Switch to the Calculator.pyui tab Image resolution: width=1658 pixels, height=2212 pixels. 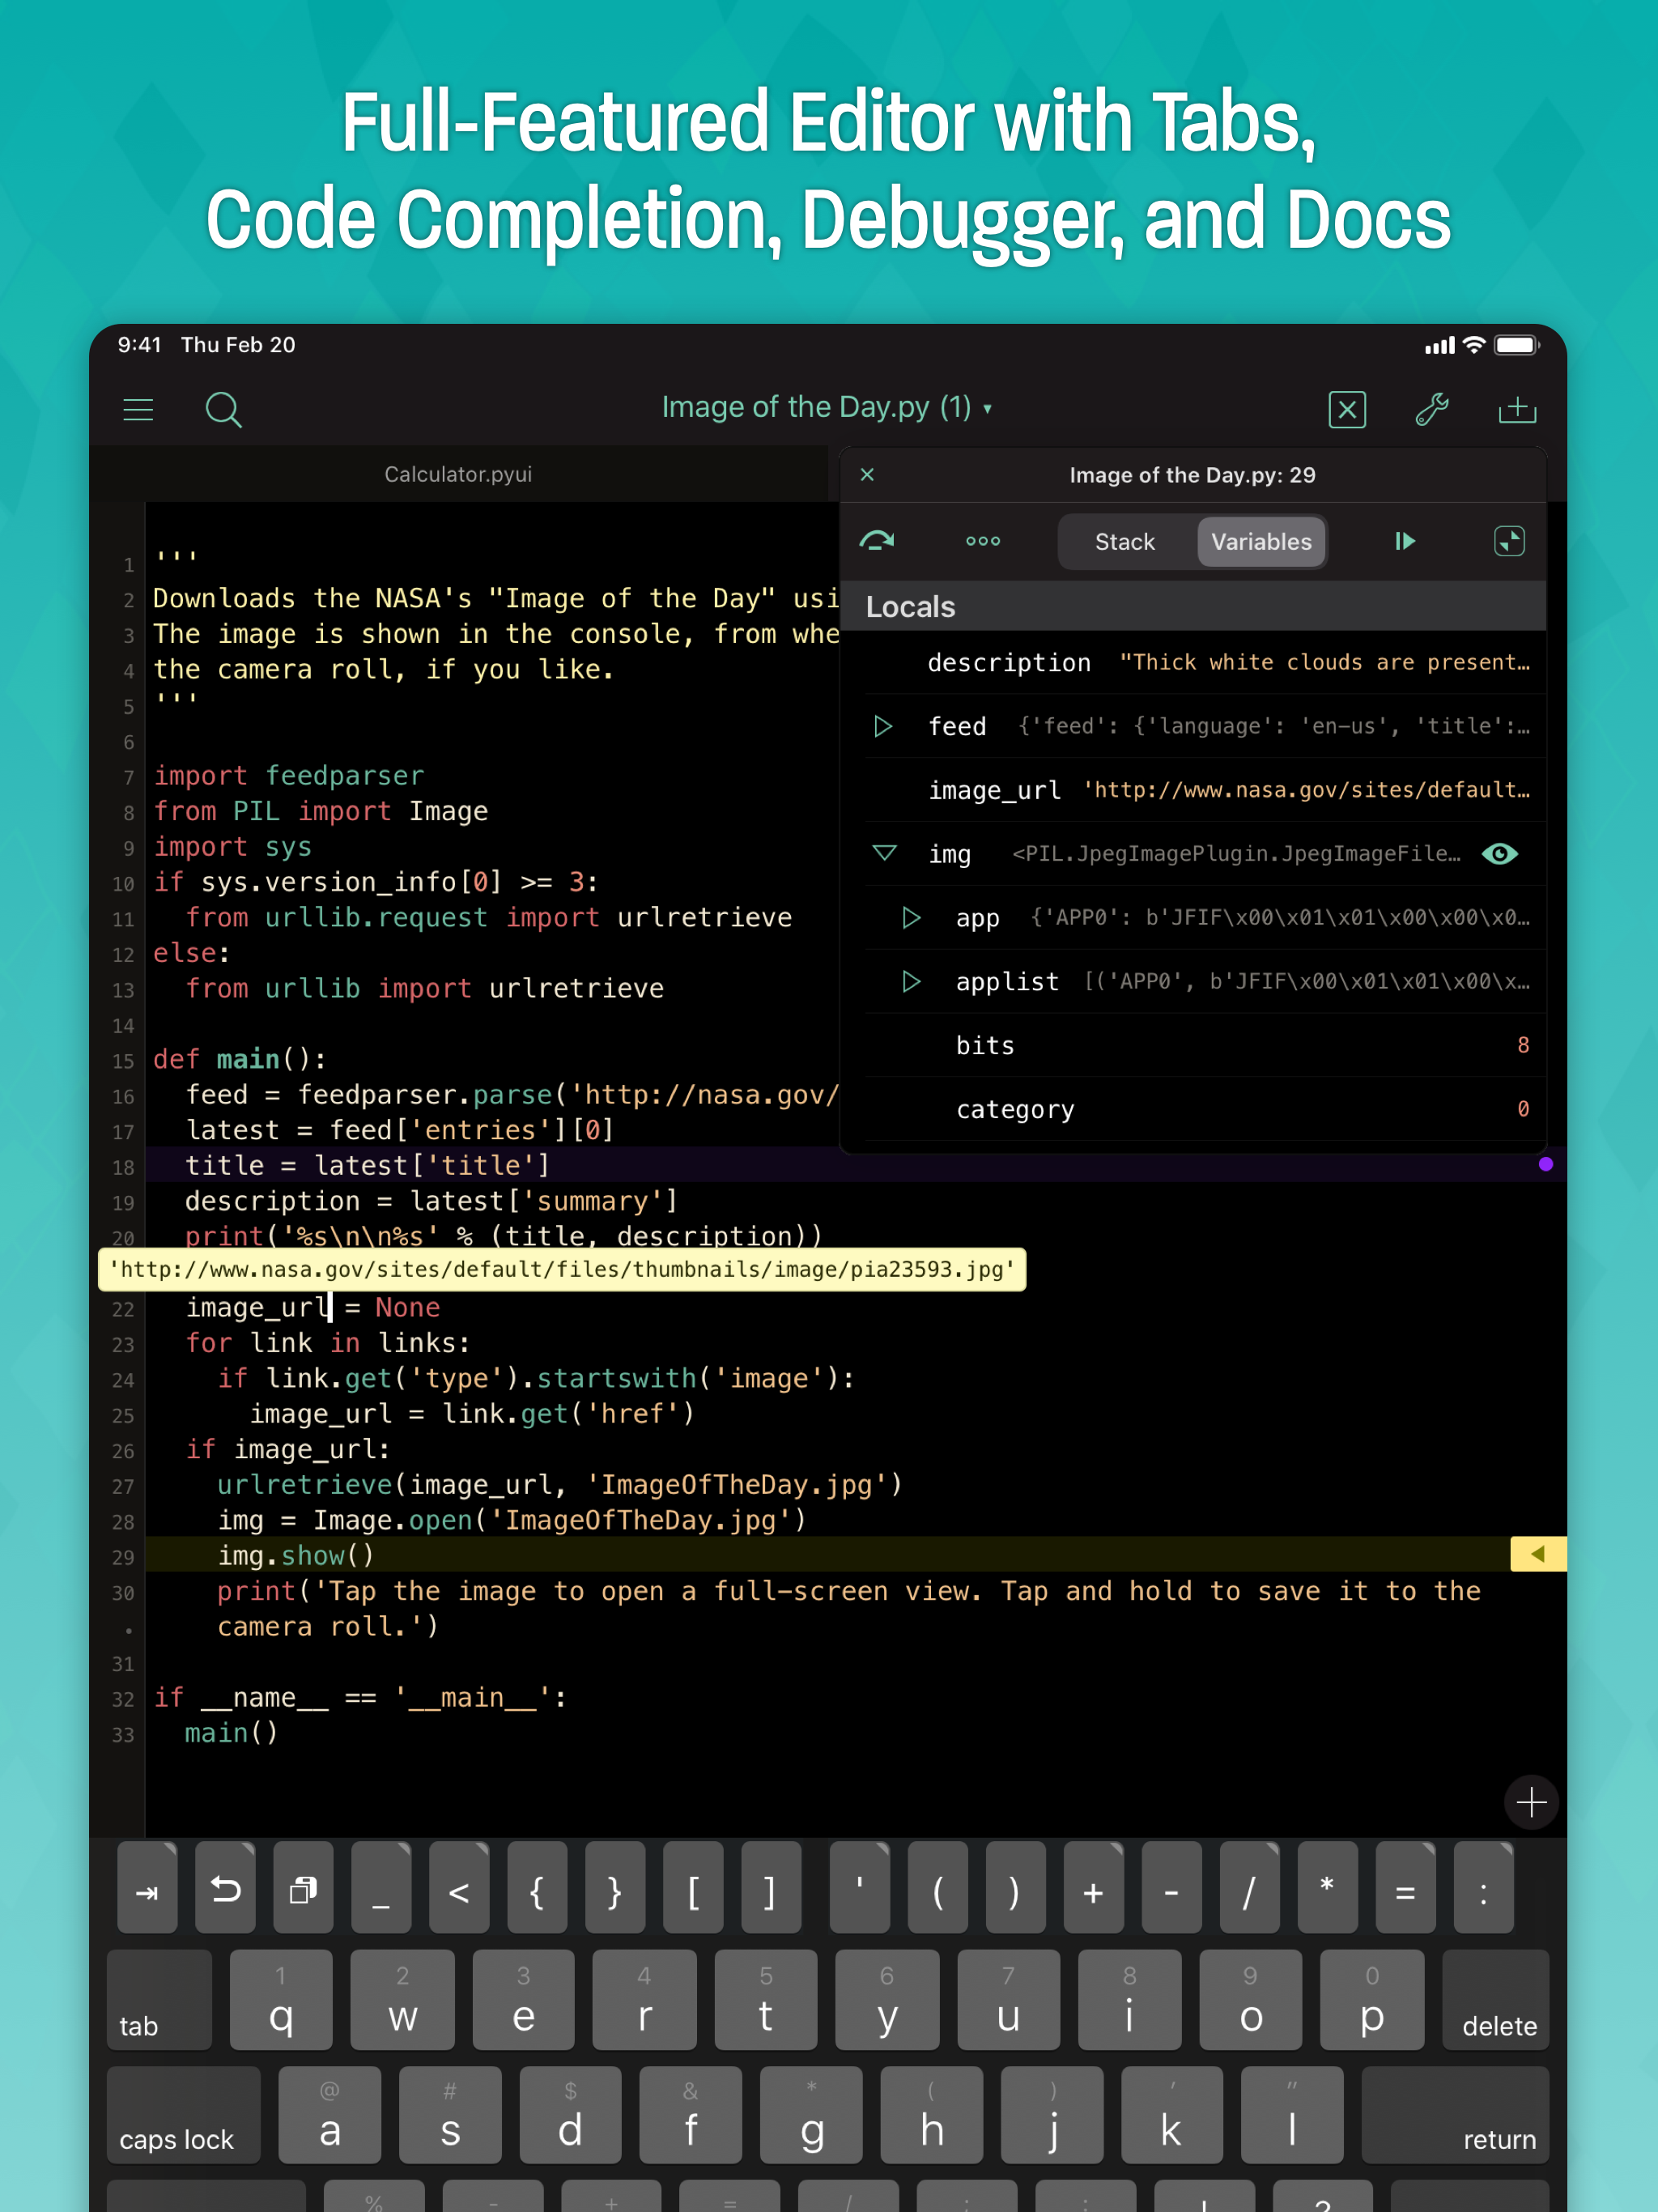(458, 474)
